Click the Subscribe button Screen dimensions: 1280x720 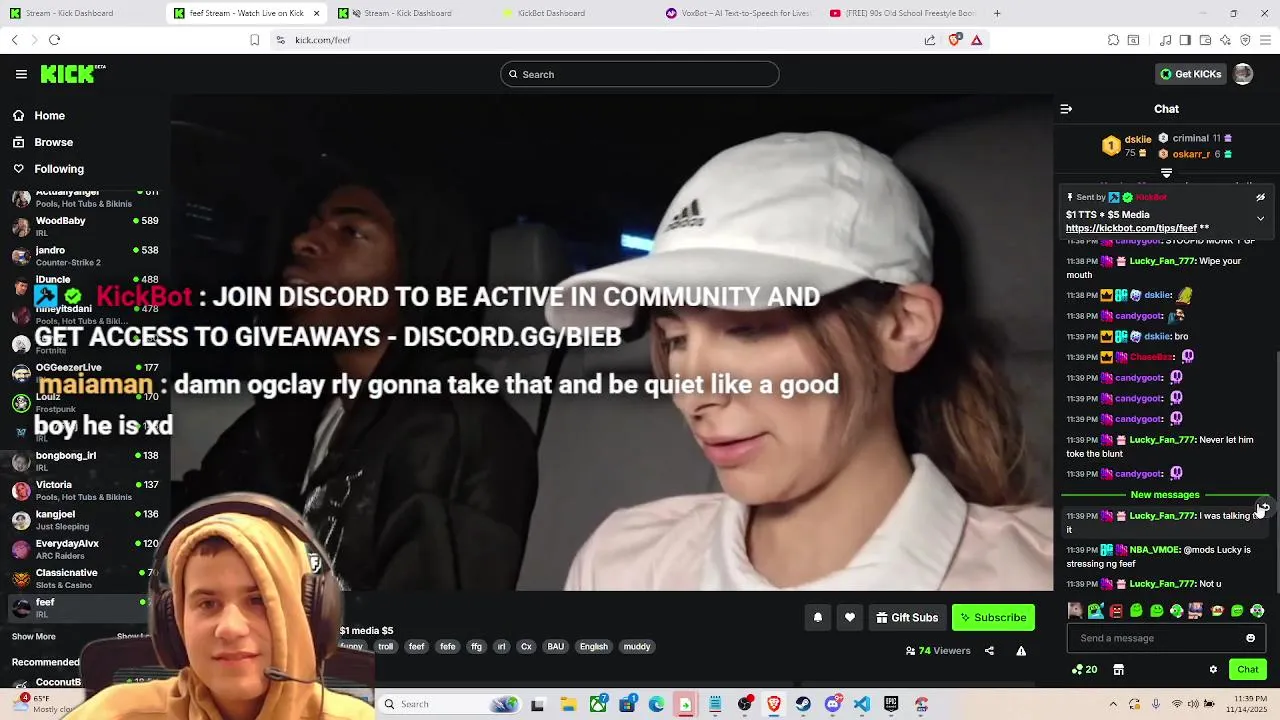[x=993, y=618]
